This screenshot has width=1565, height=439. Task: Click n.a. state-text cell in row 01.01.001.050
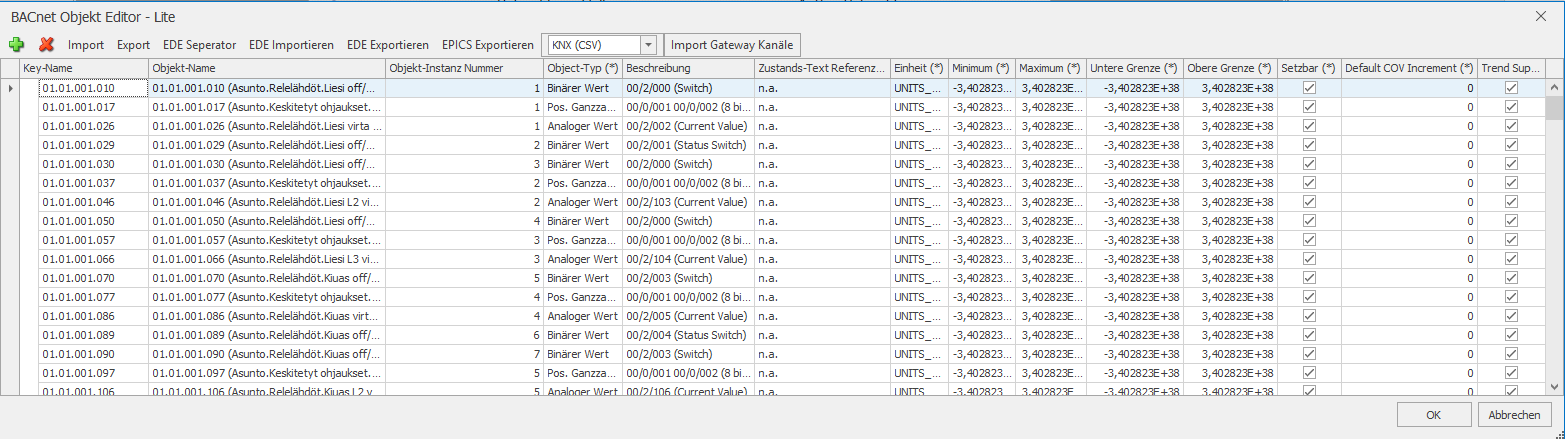pos(822,221)
